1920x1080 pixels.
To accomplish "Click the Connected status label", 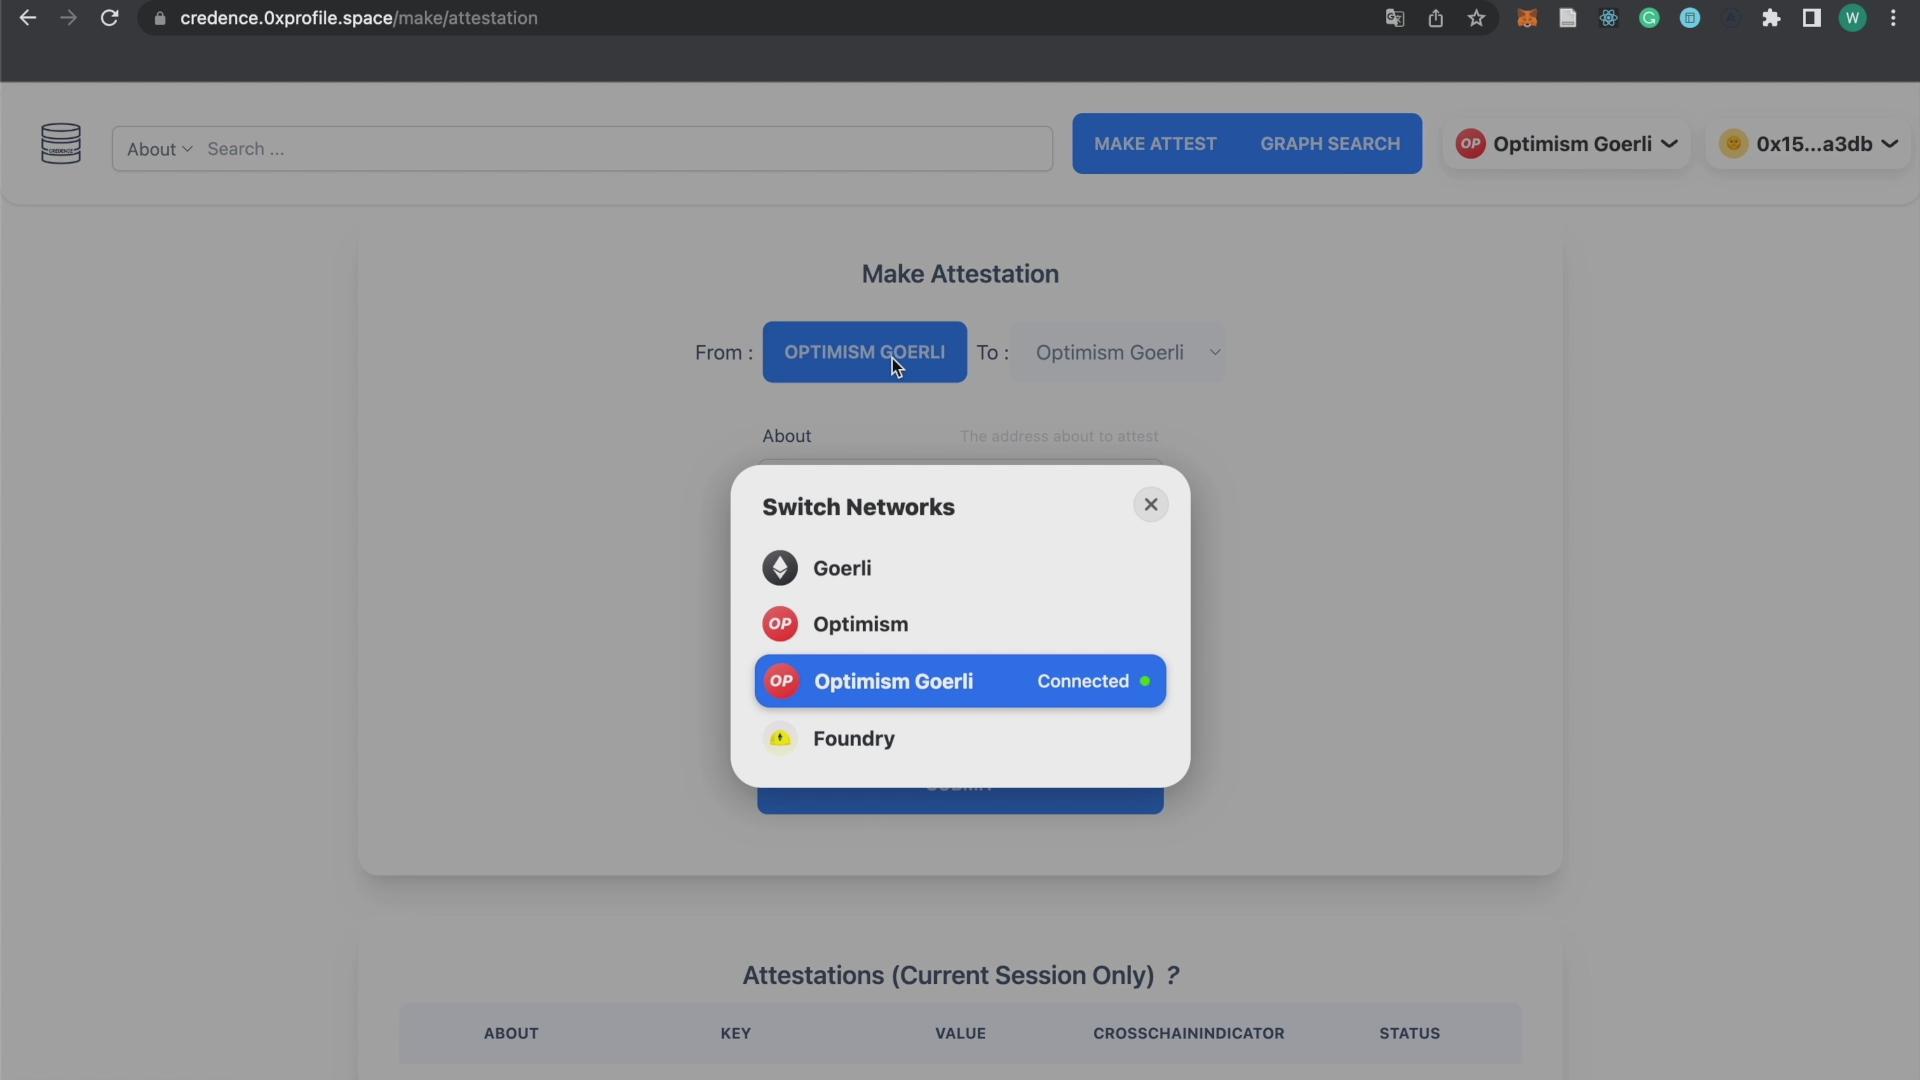I will point(1083,681).
